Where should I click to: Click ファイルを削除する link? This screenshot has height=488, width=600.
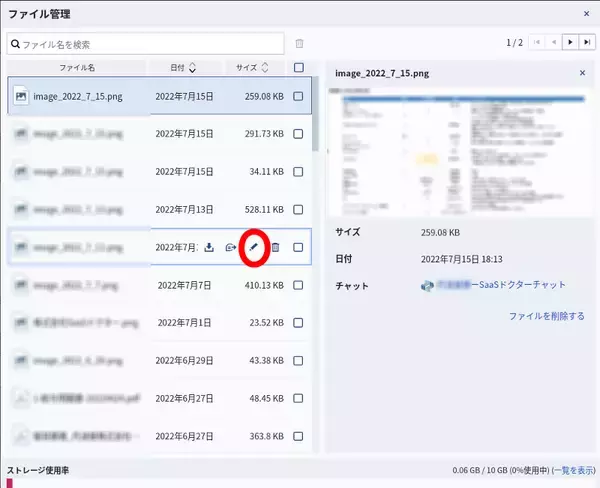[x=546, y=316]
